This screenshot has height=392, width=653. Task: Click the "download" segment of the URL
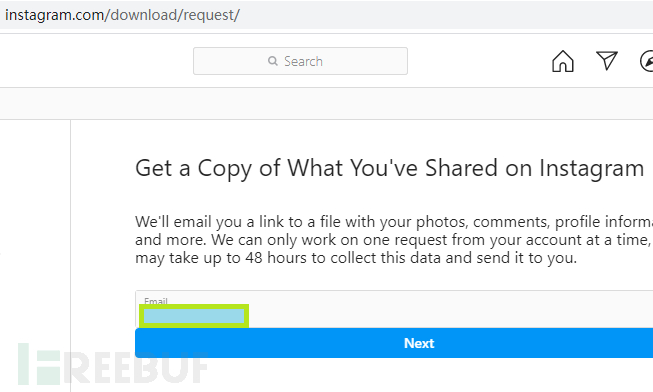(x=144, y=15)
